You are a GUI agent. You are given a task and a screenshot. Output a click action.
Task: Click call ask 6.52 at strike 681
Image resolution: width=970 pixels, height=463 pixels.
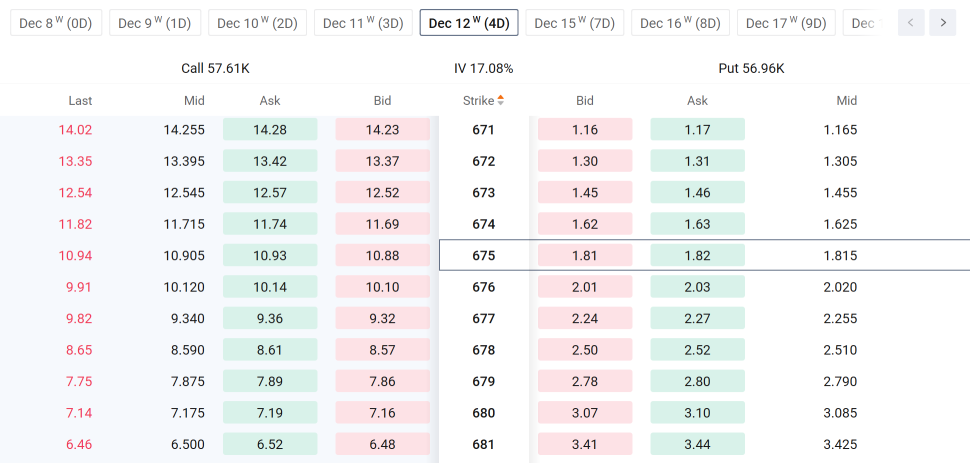click(x=270, y=444)
